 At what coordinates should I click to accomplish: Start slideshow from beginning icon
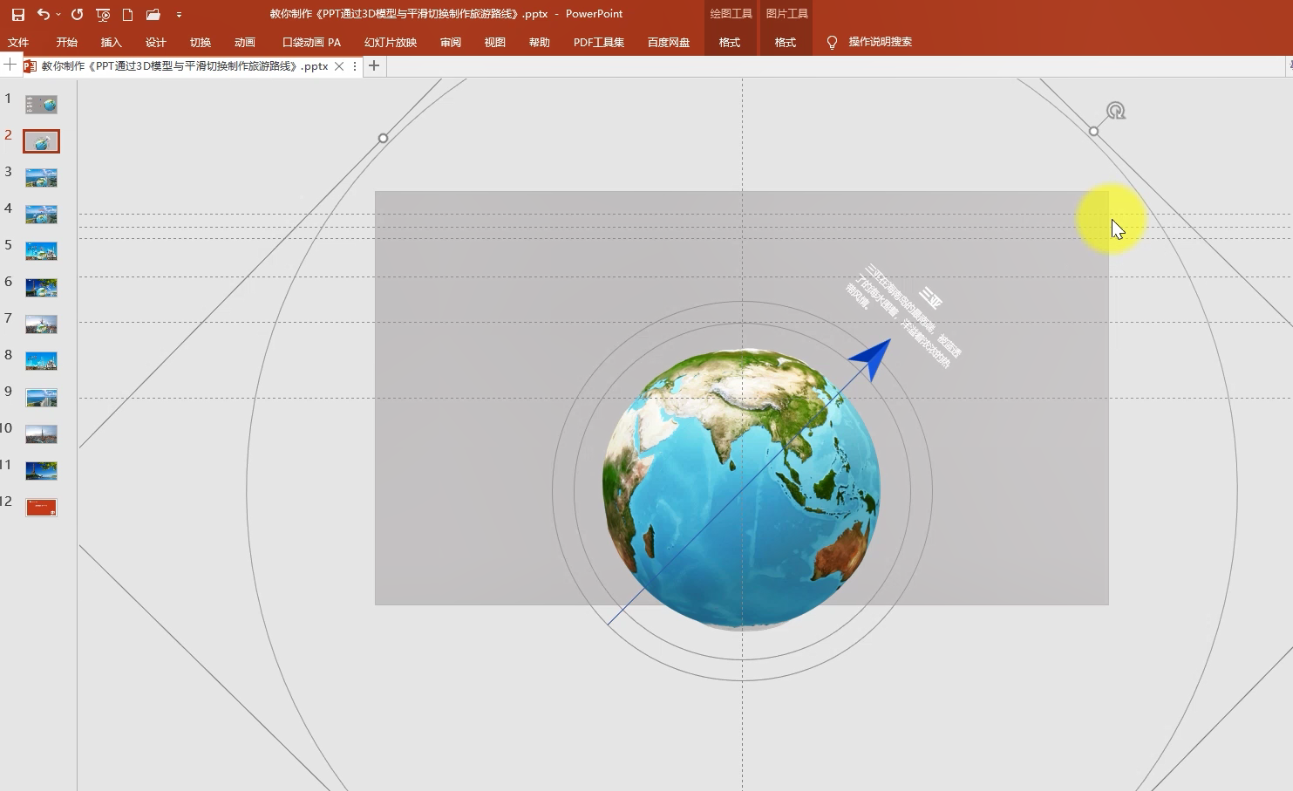[103, 14]
